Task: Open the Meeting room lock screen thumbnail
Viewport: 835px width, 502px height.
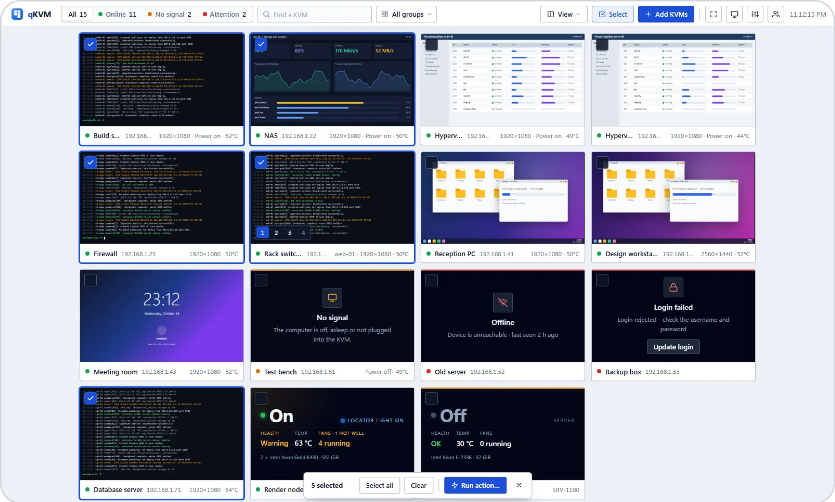Action: tap(161, 316)
